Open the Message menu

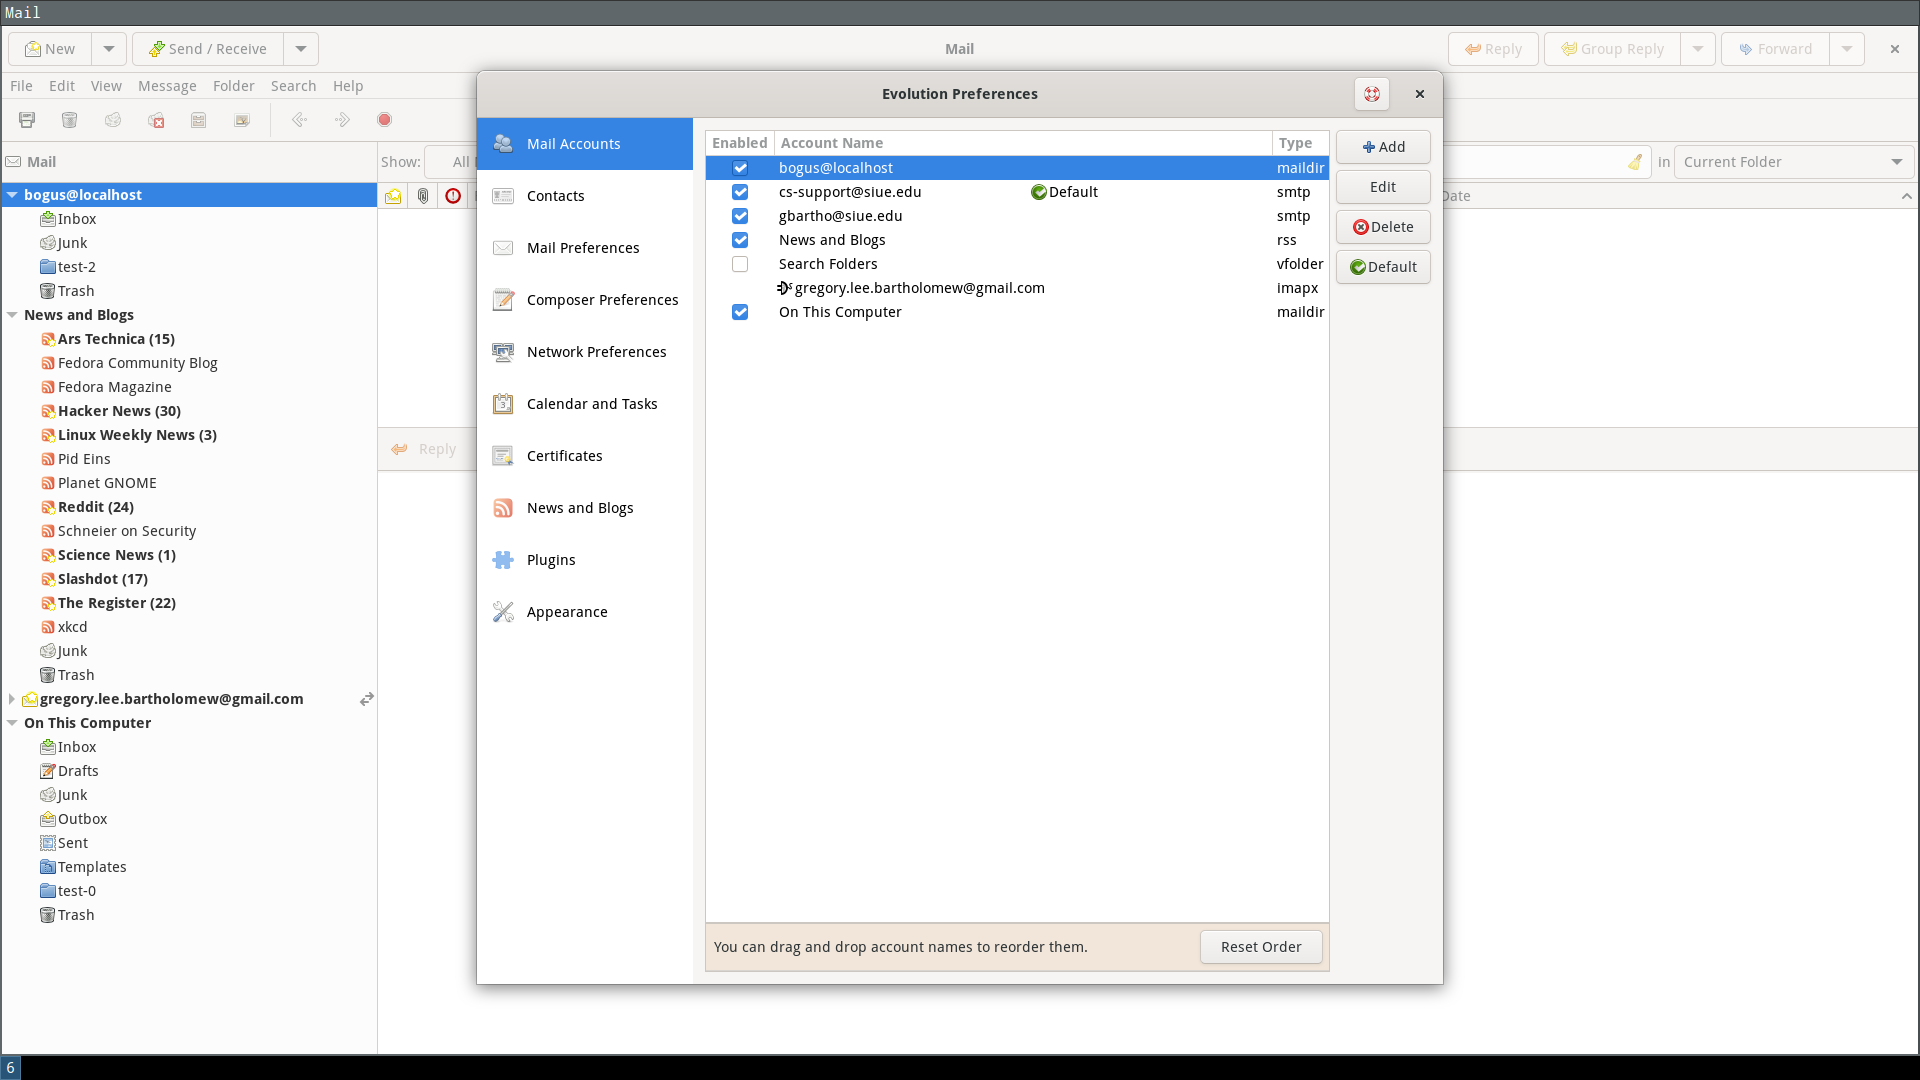pos(167,86)
